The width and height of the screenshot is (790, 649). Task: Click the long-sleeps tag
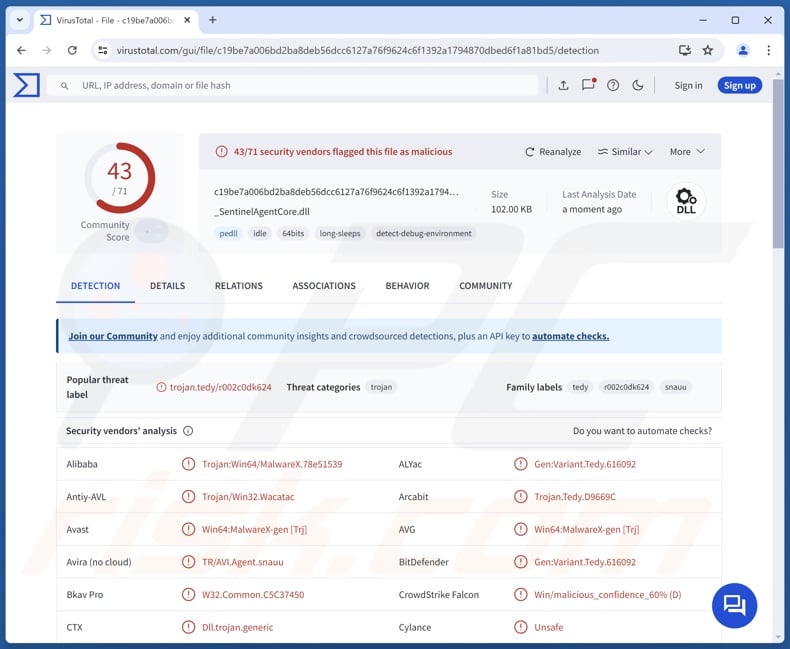tap(340, 233)
